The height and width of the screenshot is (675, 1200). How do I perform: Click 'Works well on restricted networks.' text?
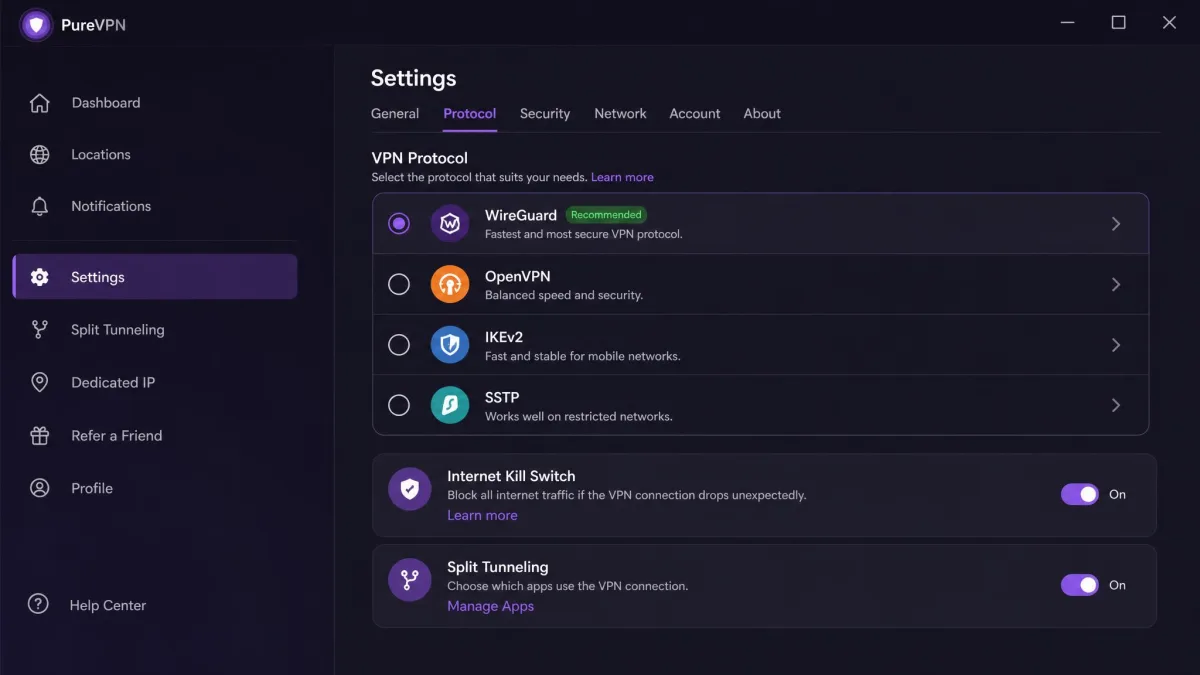(x=579, y=416)
